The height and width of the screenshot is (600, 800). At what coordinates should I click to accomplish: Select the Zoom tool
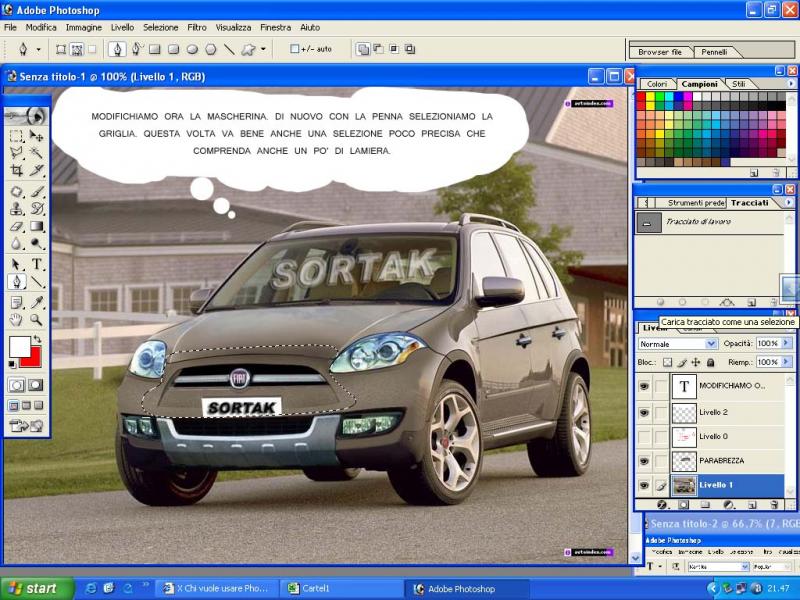tap(36, 320)
